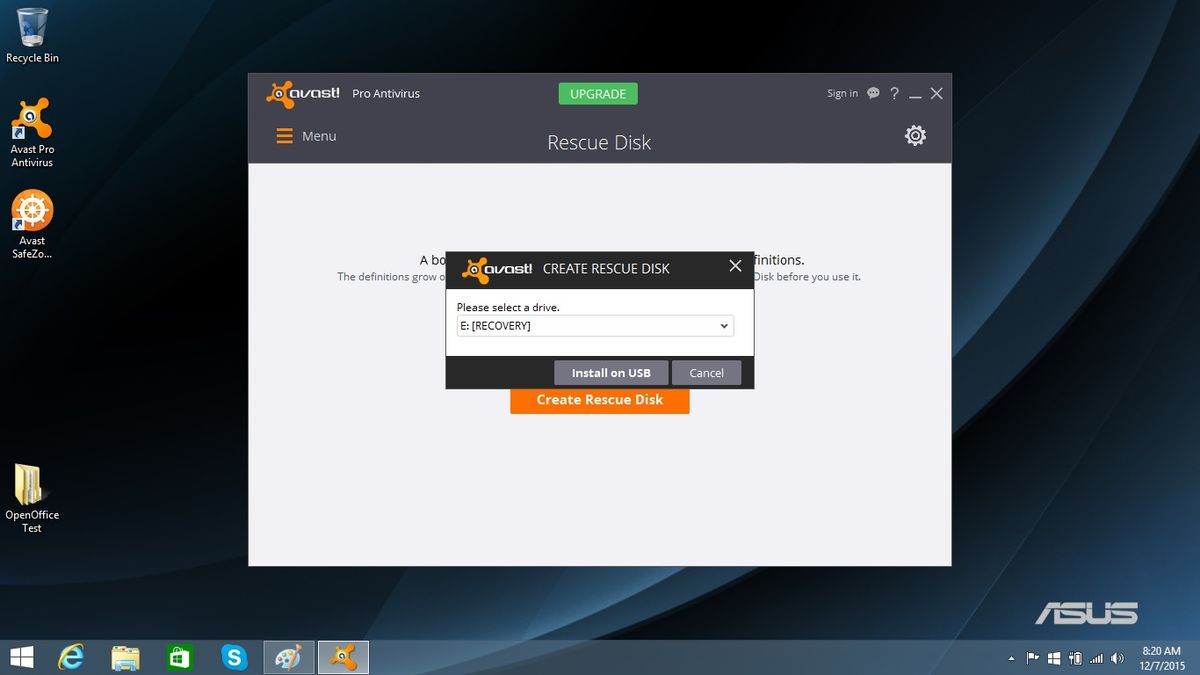Screen dimensions: 1200x675
Task: Click the Sign in link
Action: pos(842,93)
